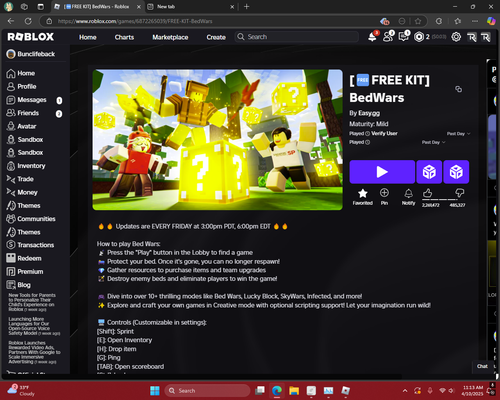Open Roblox Launches Rewarded Video Ads post

click(34, 352)
